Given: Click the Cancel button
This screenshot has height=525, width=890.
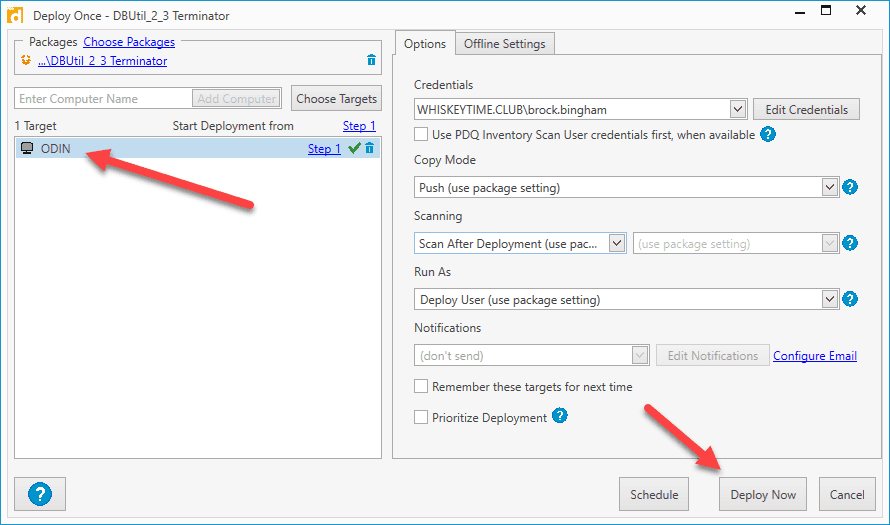Looking at the screenshot, I should [x=847, y=494].
